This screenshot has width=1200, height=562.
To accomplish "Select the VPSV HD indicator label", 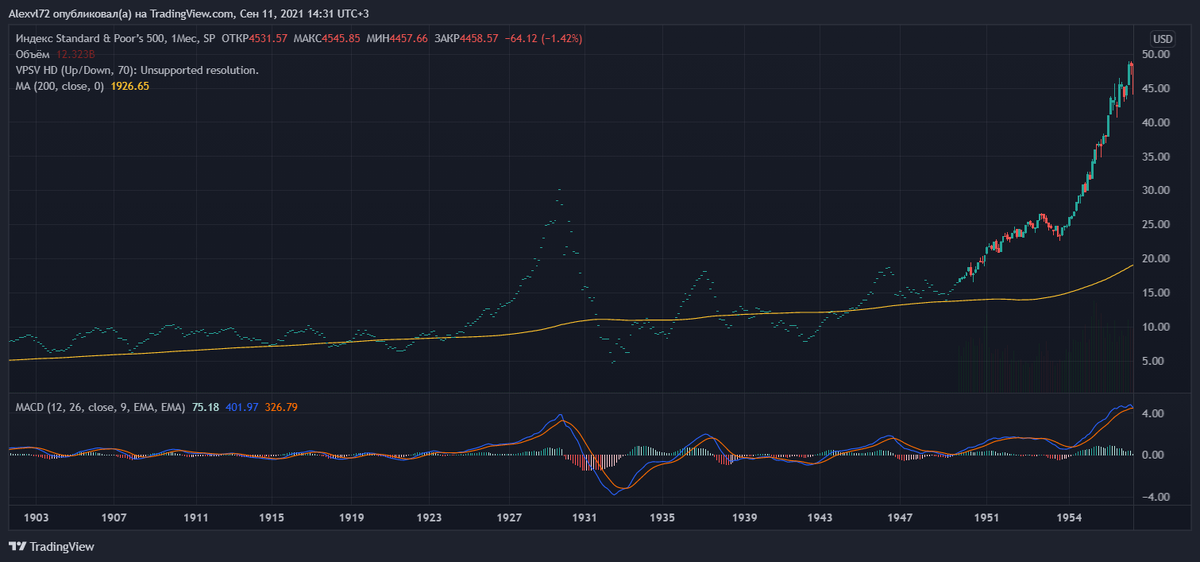I will 137,70.
